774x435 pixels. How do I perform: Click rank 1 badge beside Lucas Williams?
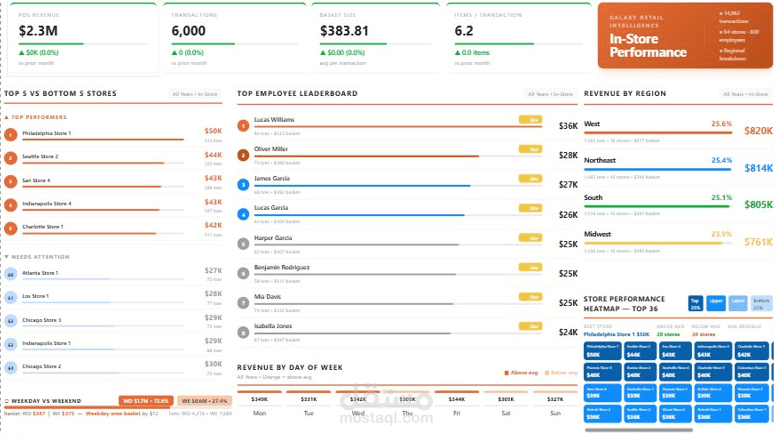click(243, 126)
